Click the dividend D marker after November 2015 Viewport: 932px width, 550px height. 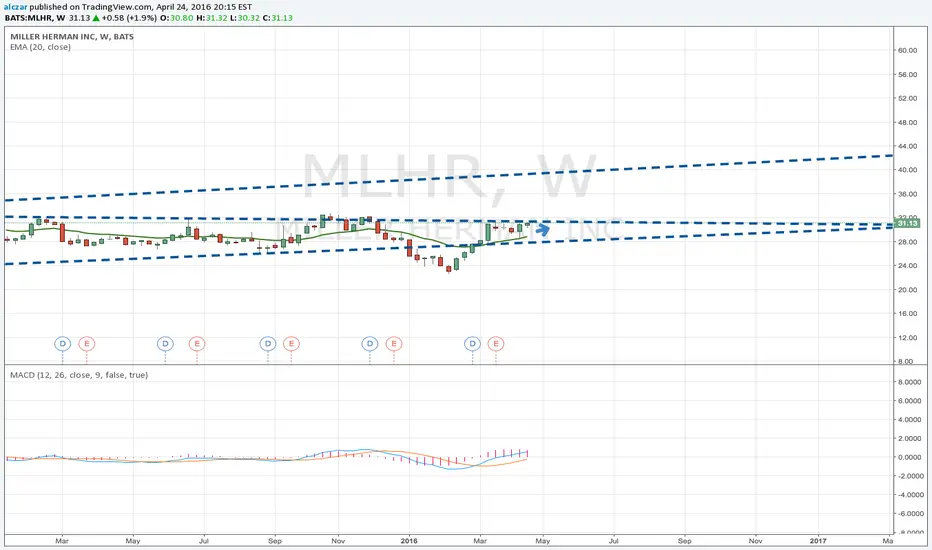pos(370,344)
